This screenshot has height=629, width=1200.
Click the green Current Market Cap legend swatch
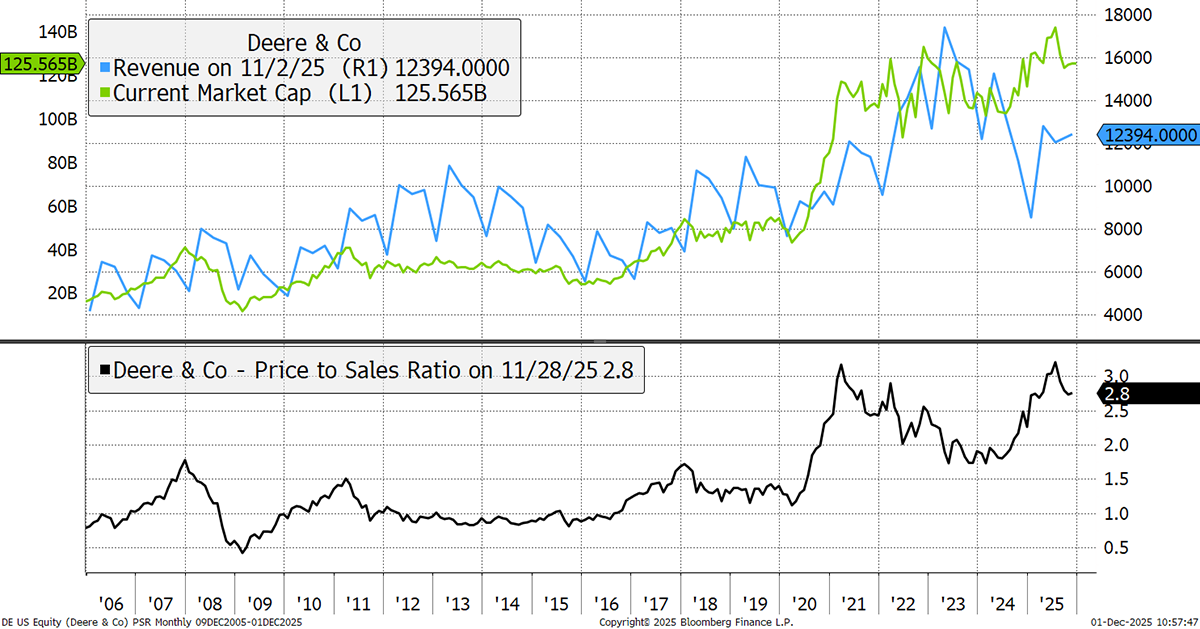pos(105,95)
